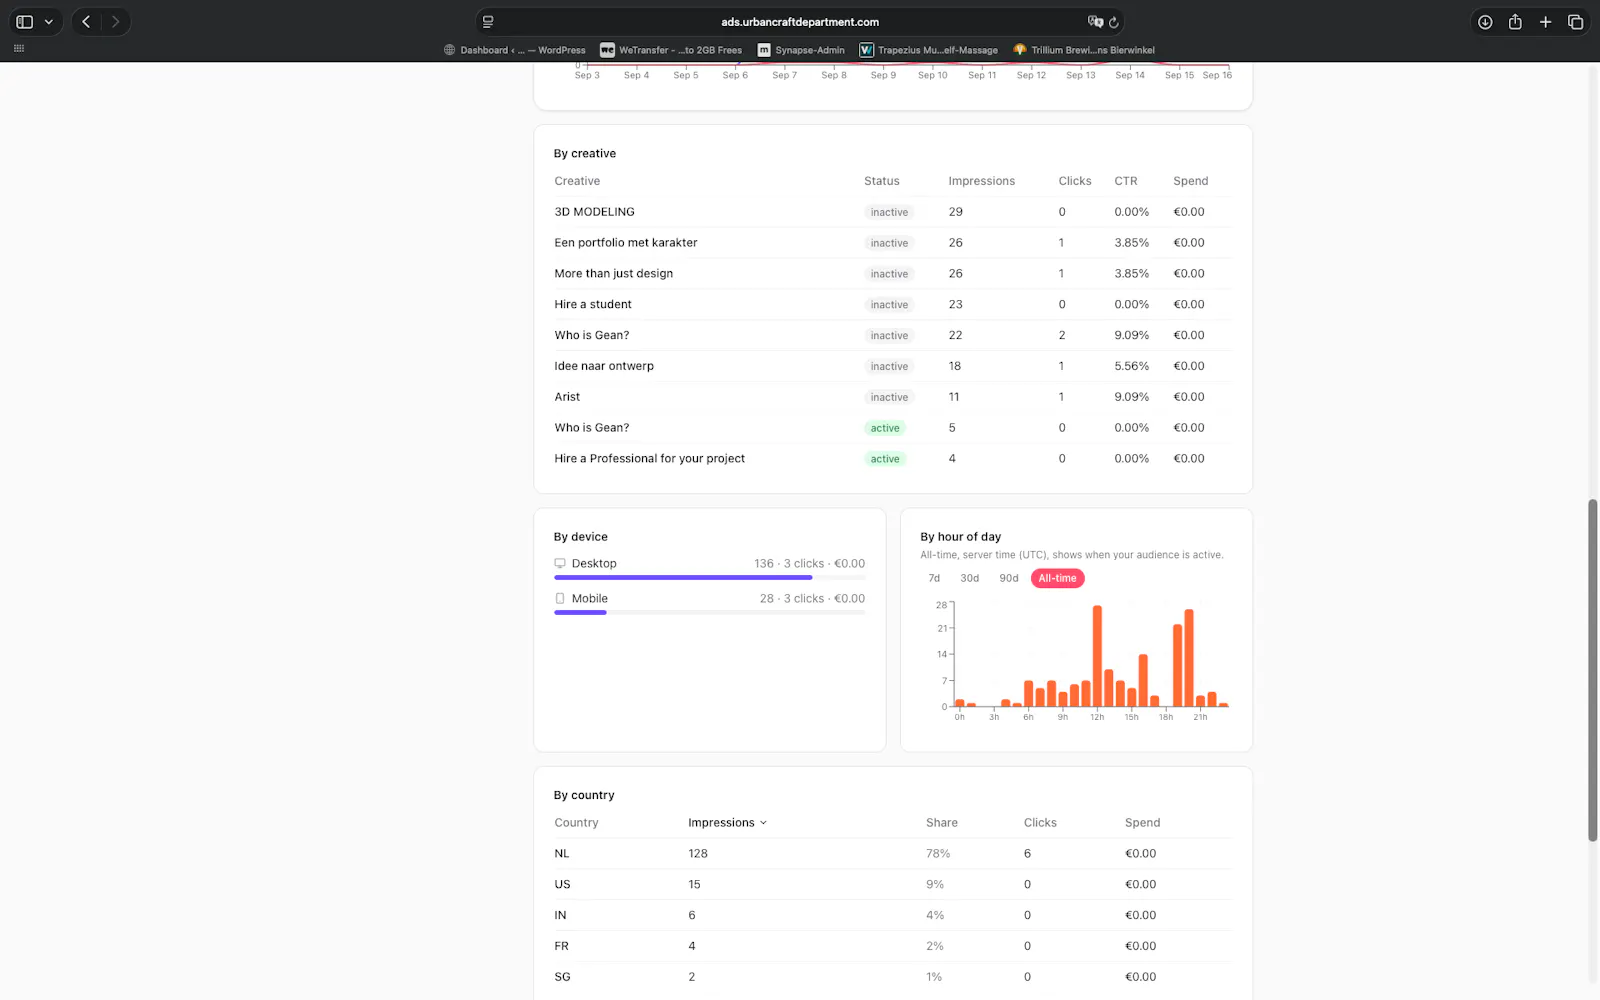This screenshot has width=1600, height=1000.
Task: Click the Country column header
Action: click(x=576, y=823)
